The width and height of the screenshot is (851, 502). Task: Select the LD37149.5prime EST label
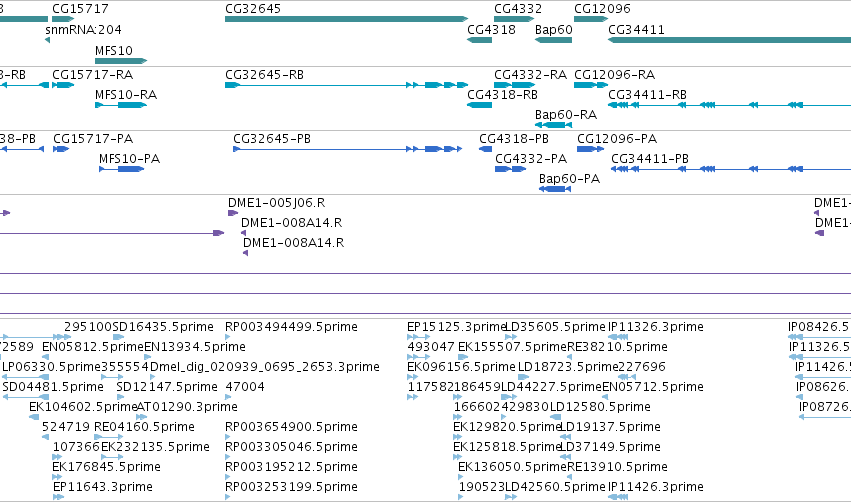coord(610,447)
